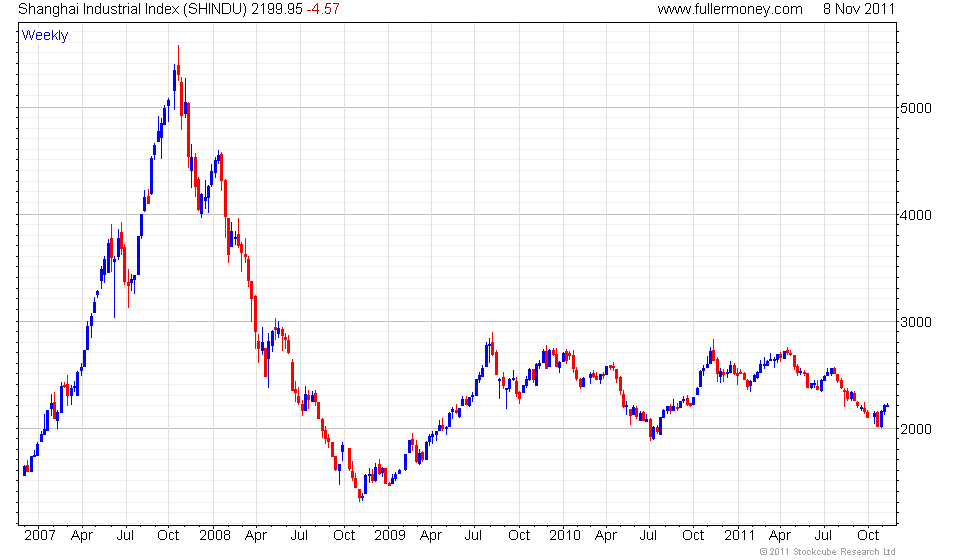Click the Jul label following 2007
This screenshot has height=560, width=980.
(126, 536)
